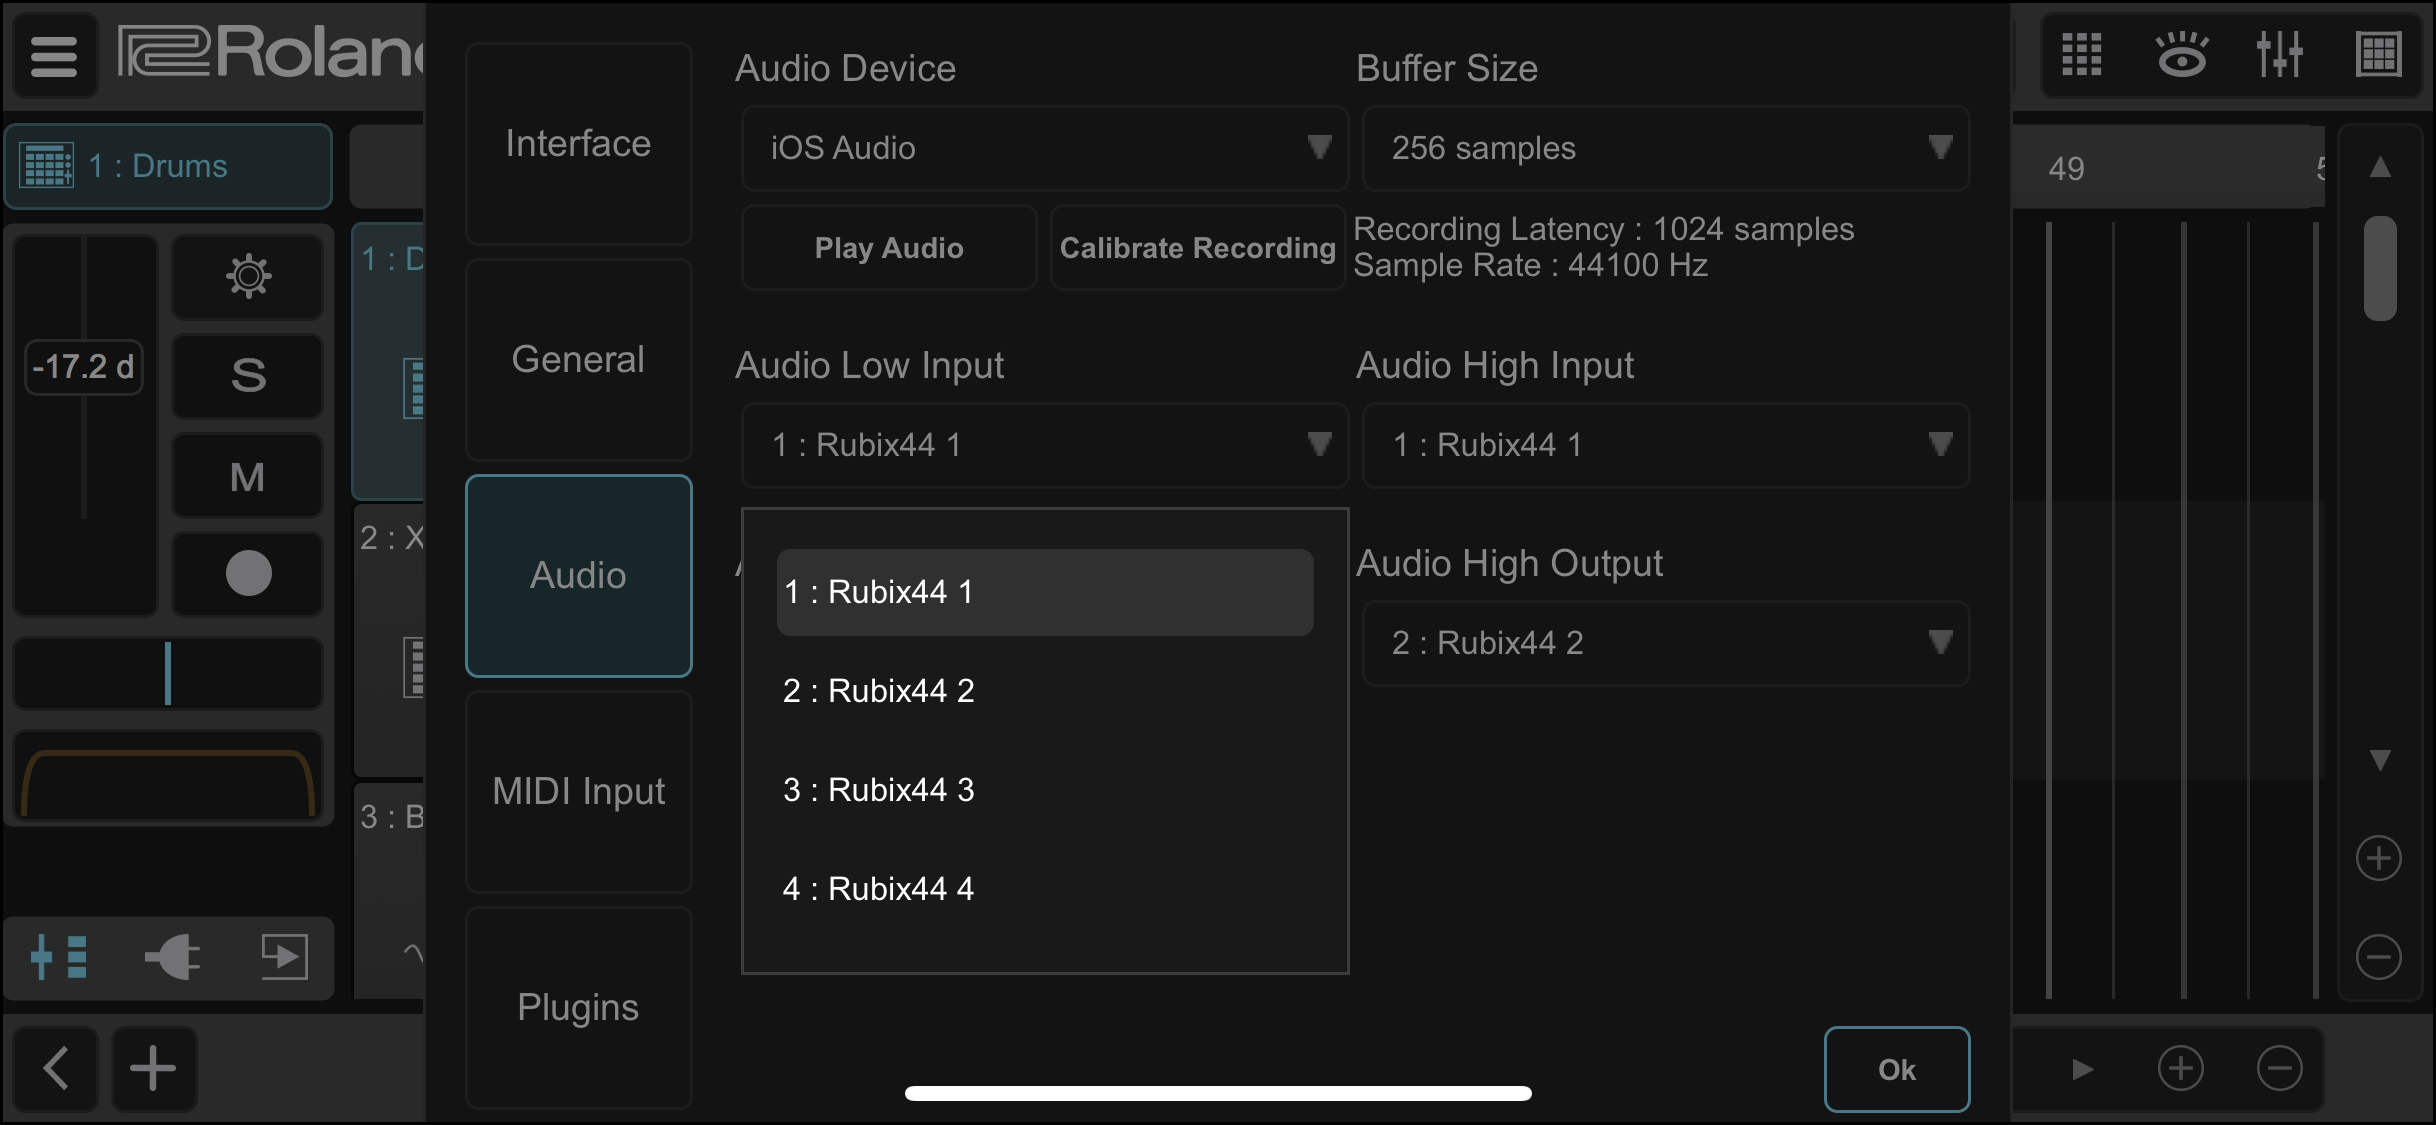2436x1125 pixels.
Task: Add a new track with plus button
Action: [x=153, y=1068]
